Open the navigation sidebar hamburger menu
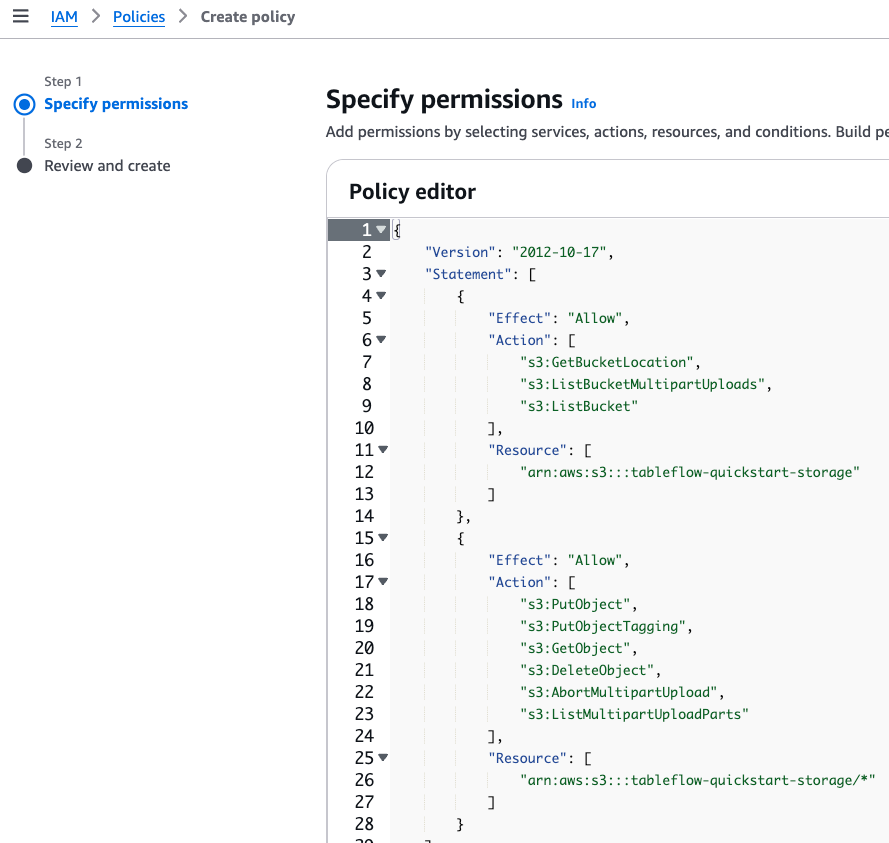This screenshot has height=843, width=889. click(x=21, y=16)
